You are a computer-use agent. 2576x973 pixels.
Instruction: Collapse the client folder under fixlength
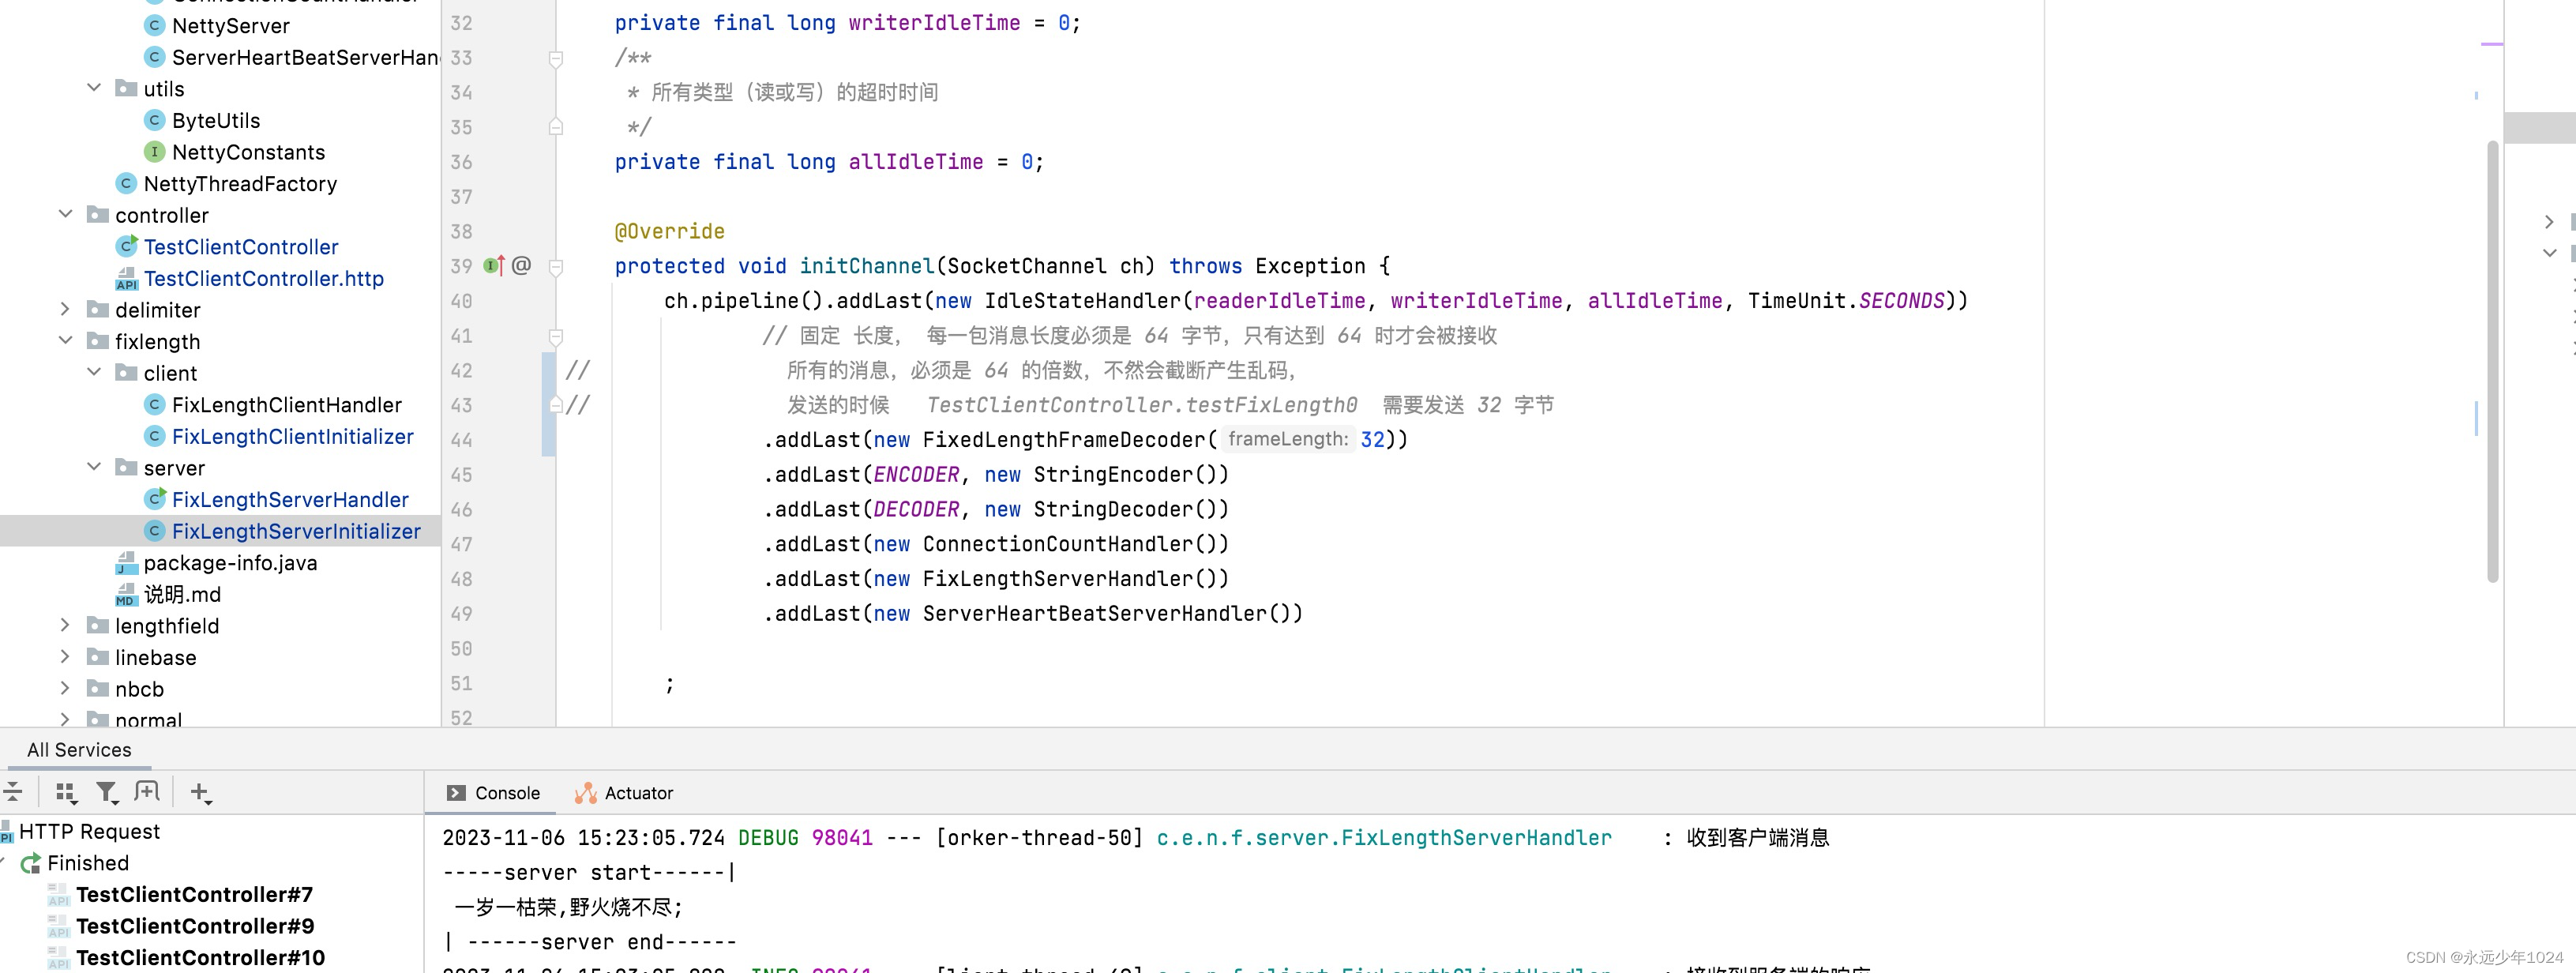point(94,372)
